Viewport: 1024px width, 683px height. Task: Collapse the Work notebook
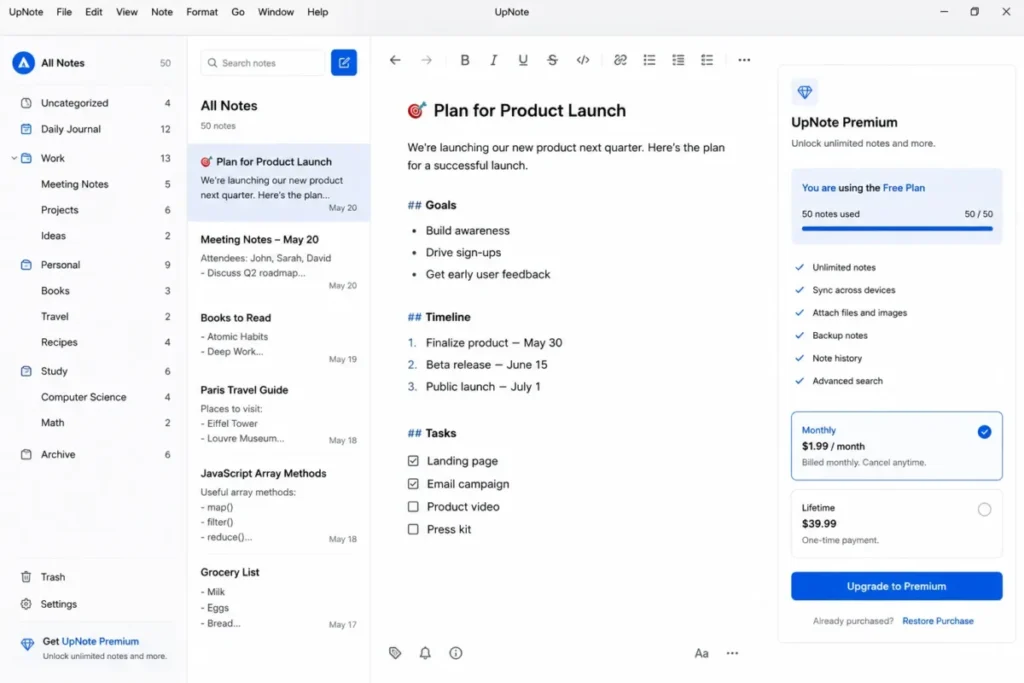(14, 158)
